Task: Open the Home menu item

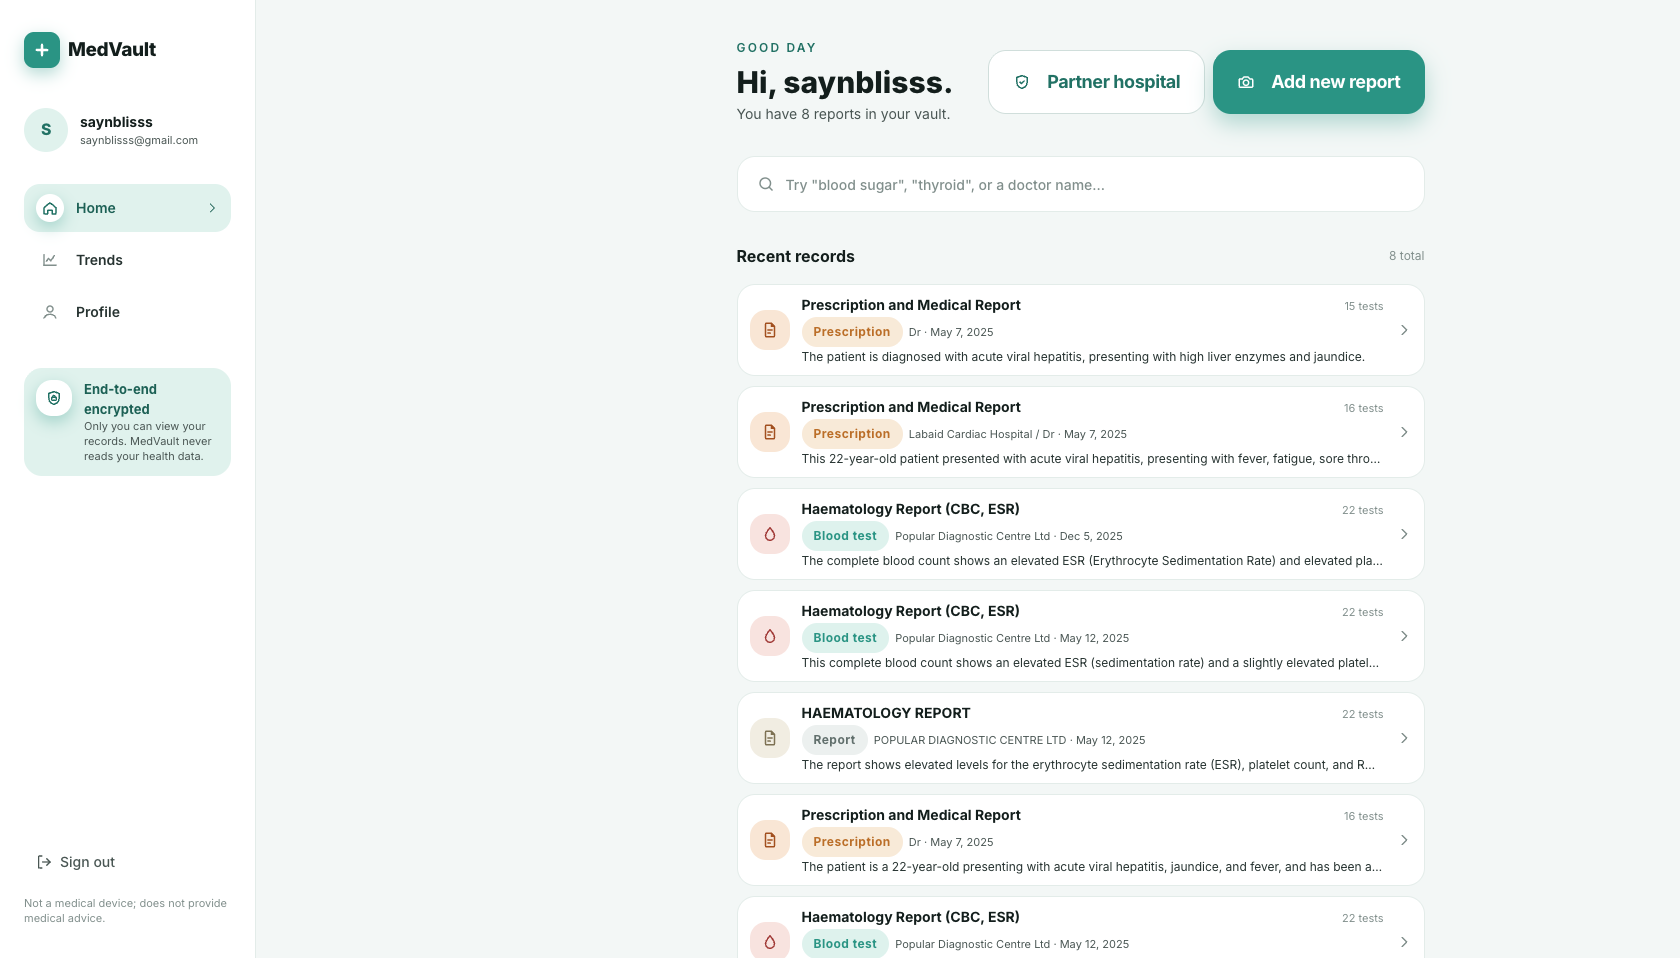Action: point(127,208)
